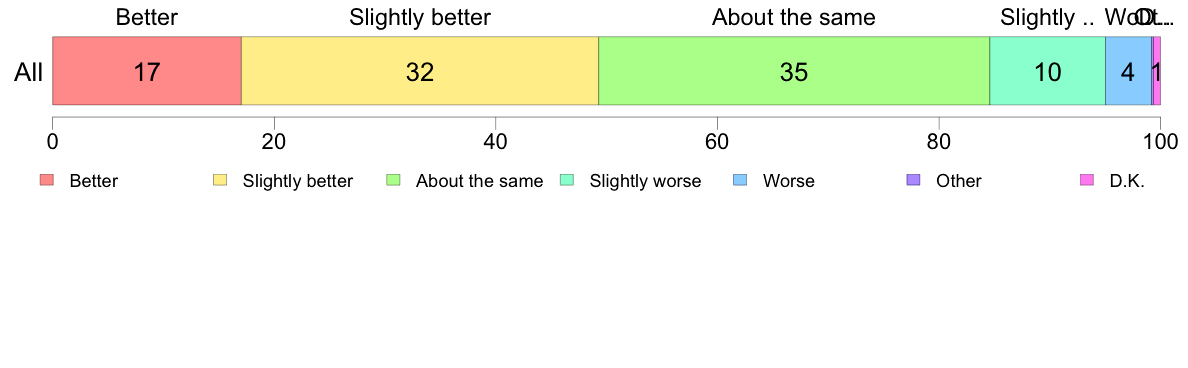Click the green About the same legend swatch

[x=394, y=180]
